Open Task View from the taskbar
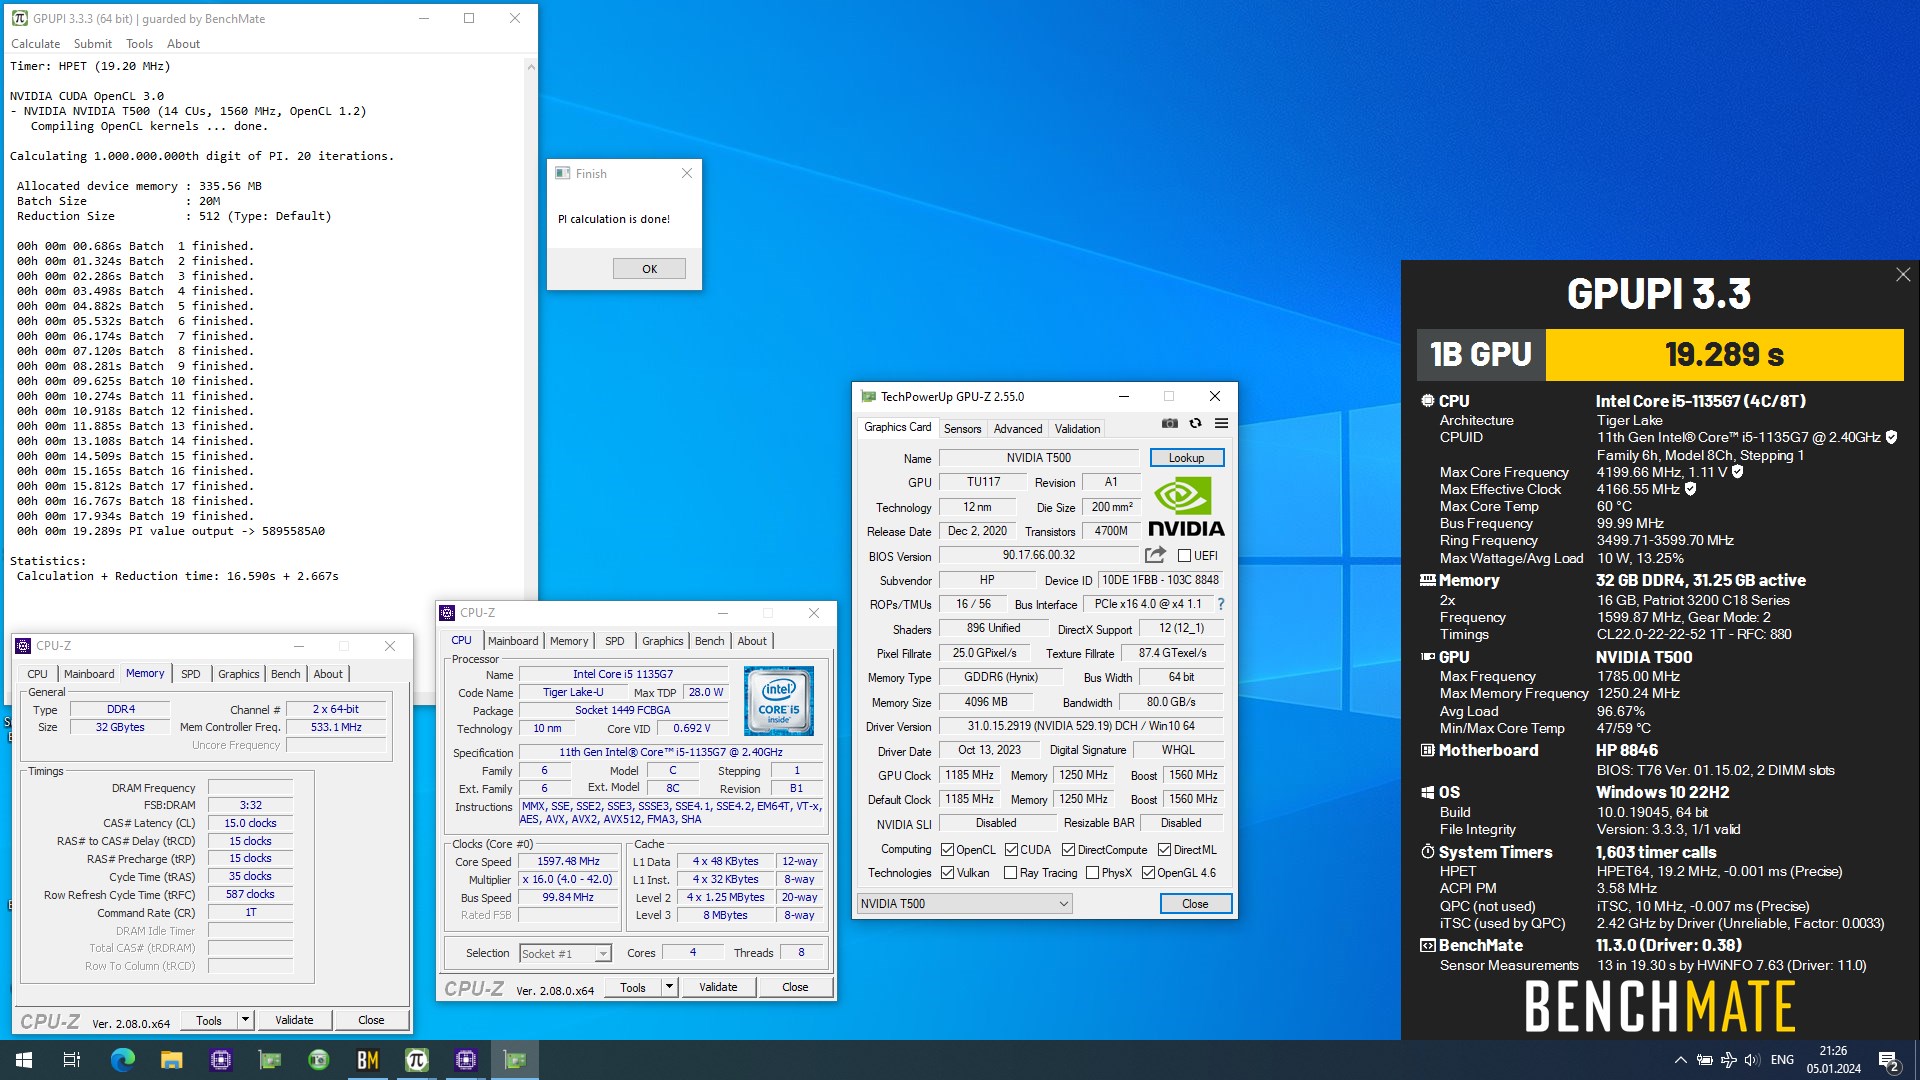1920x1080 pixels. click(72, 1060)
